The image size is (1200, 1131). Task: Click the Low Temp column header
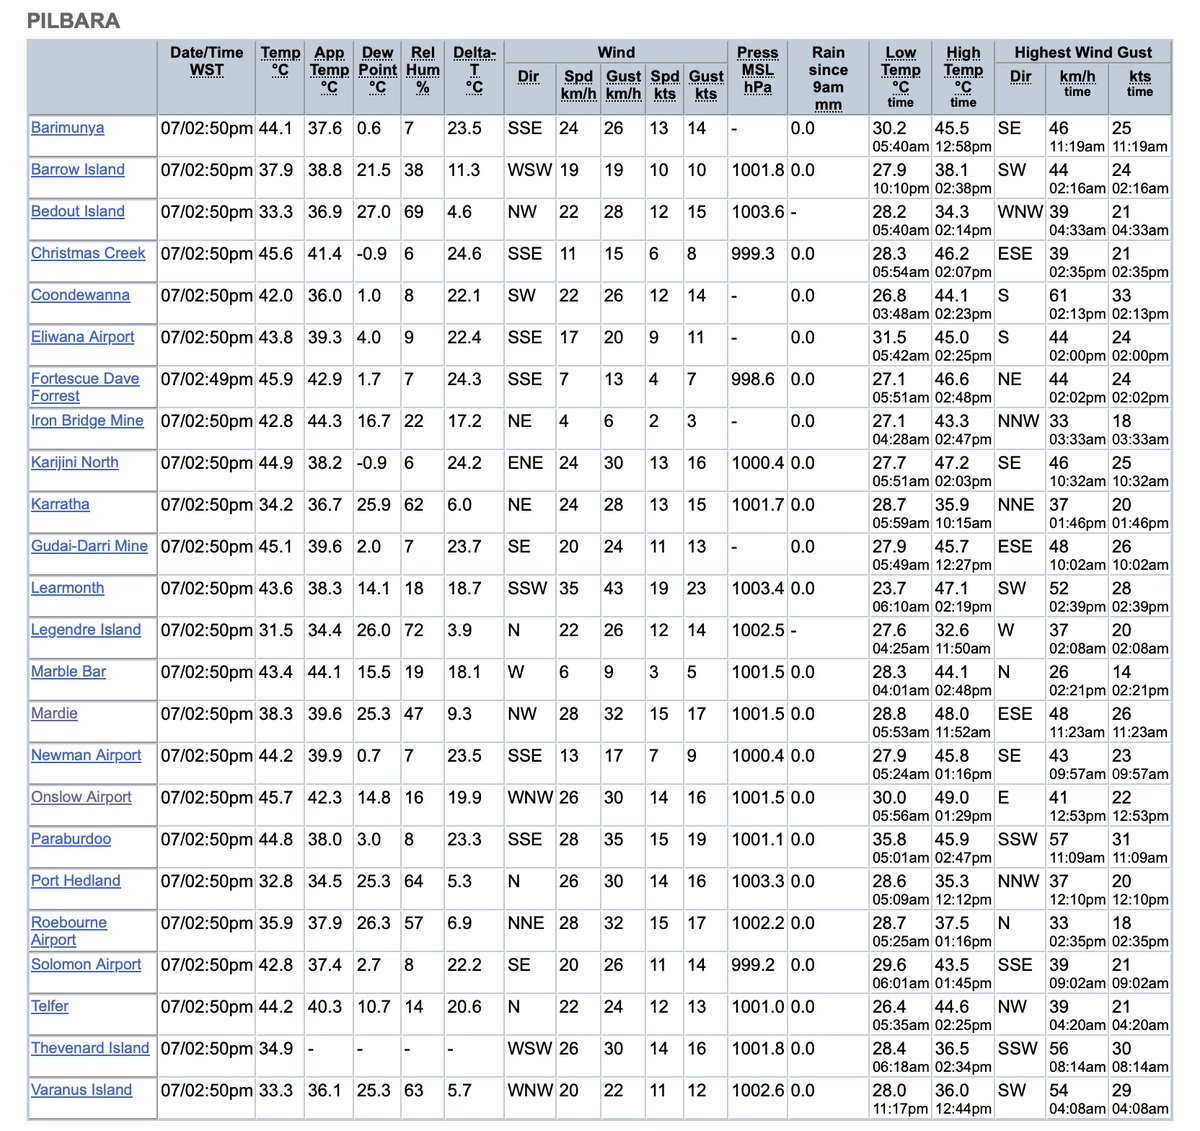point(901,76)
